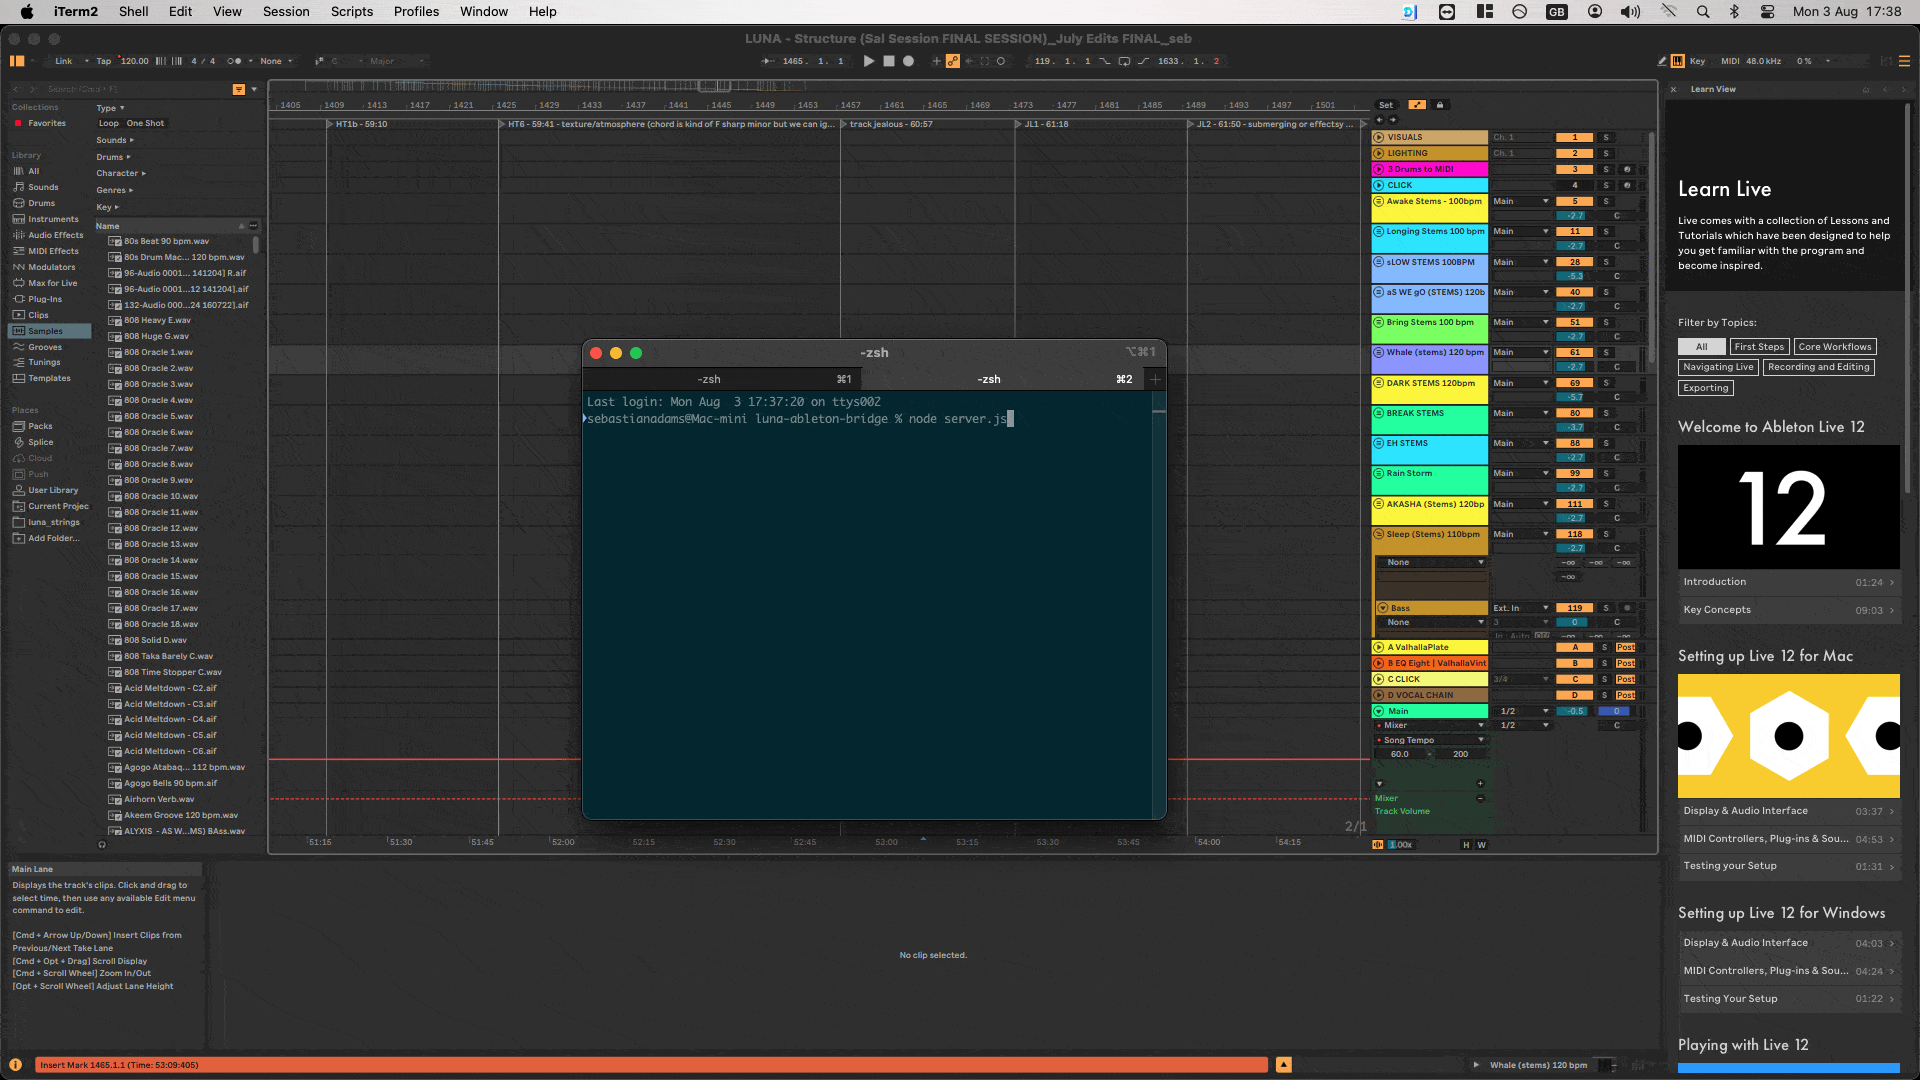Screen dimensions: 1920x1080
Task: Toggle the Lock Envelopes padlock icon
Action: pyautogui.click(x=1440, y=105)
